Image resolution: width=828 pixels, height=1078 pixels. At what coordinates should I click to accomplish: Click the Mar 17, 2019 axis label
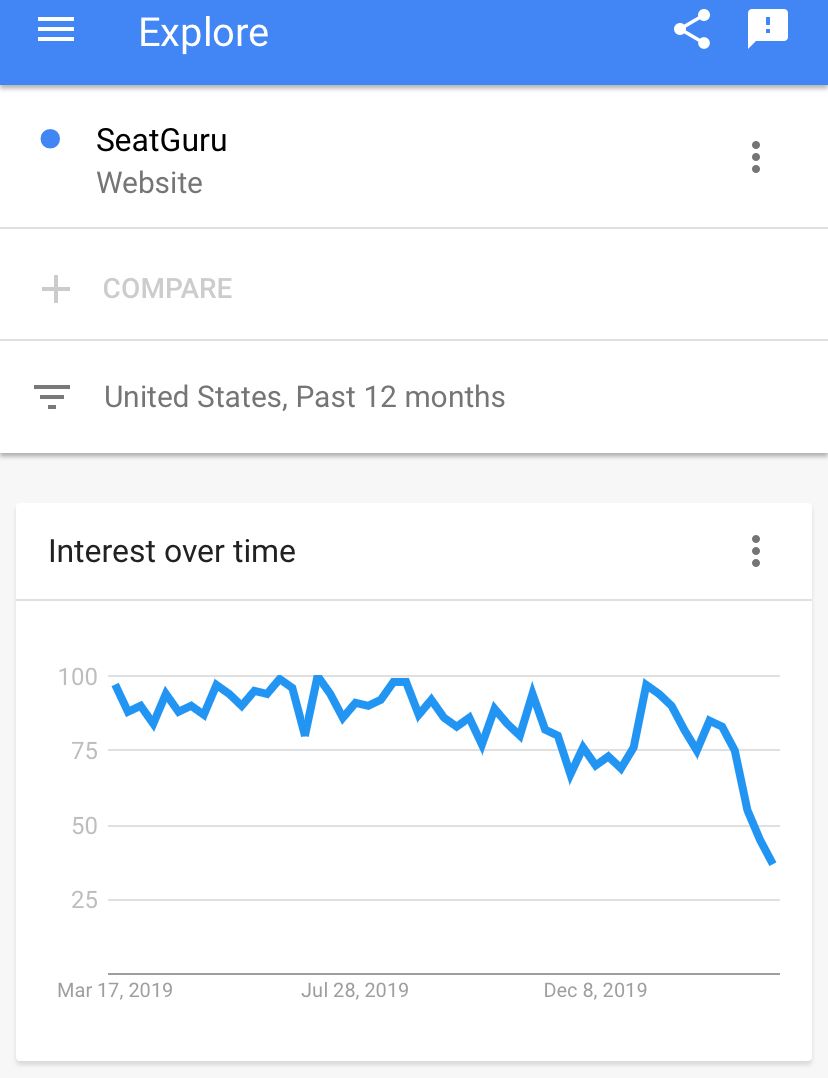[115, 990]
